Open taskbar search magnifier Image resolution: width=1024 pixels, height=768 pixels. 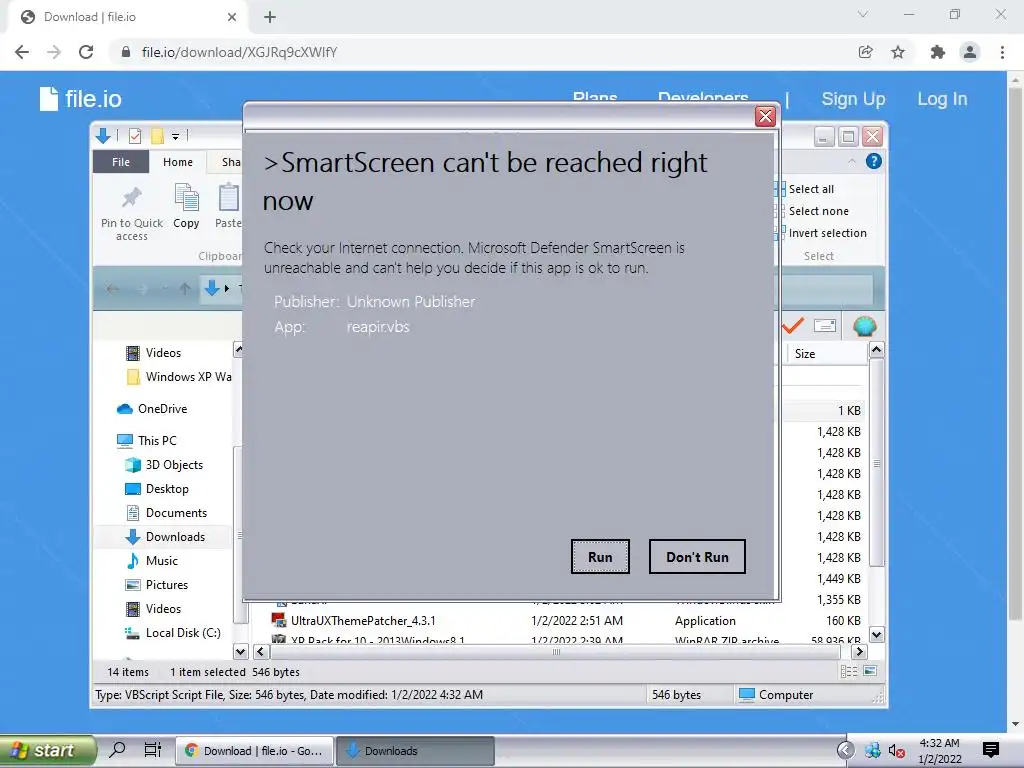coord(117,750)
